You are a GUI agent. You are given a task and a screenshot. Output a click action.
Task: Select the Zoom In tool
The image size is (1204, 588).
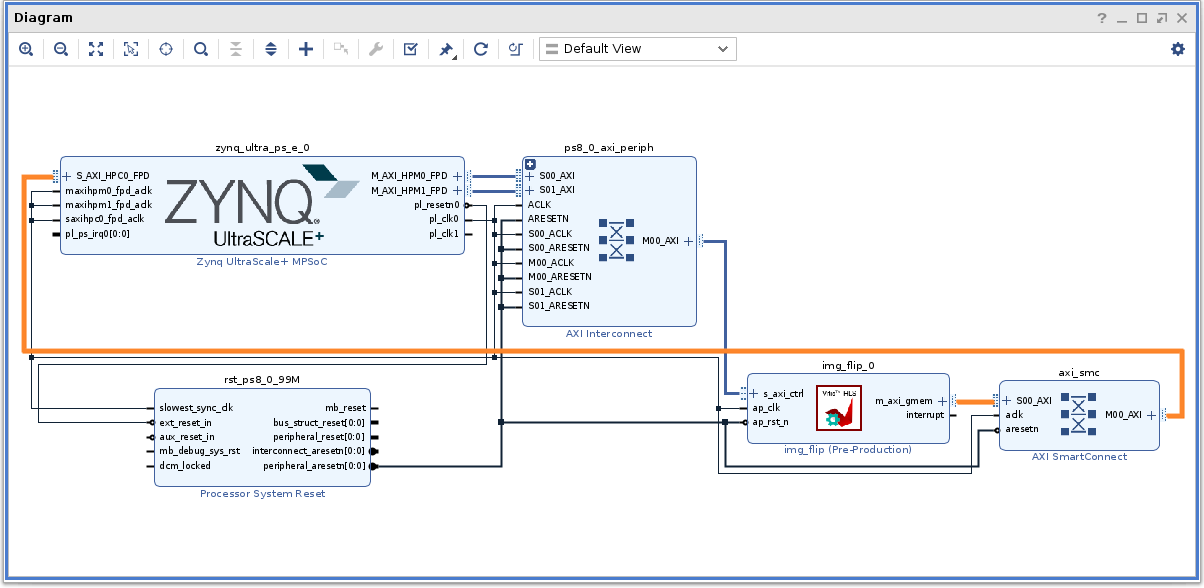(x=26, y=48)
